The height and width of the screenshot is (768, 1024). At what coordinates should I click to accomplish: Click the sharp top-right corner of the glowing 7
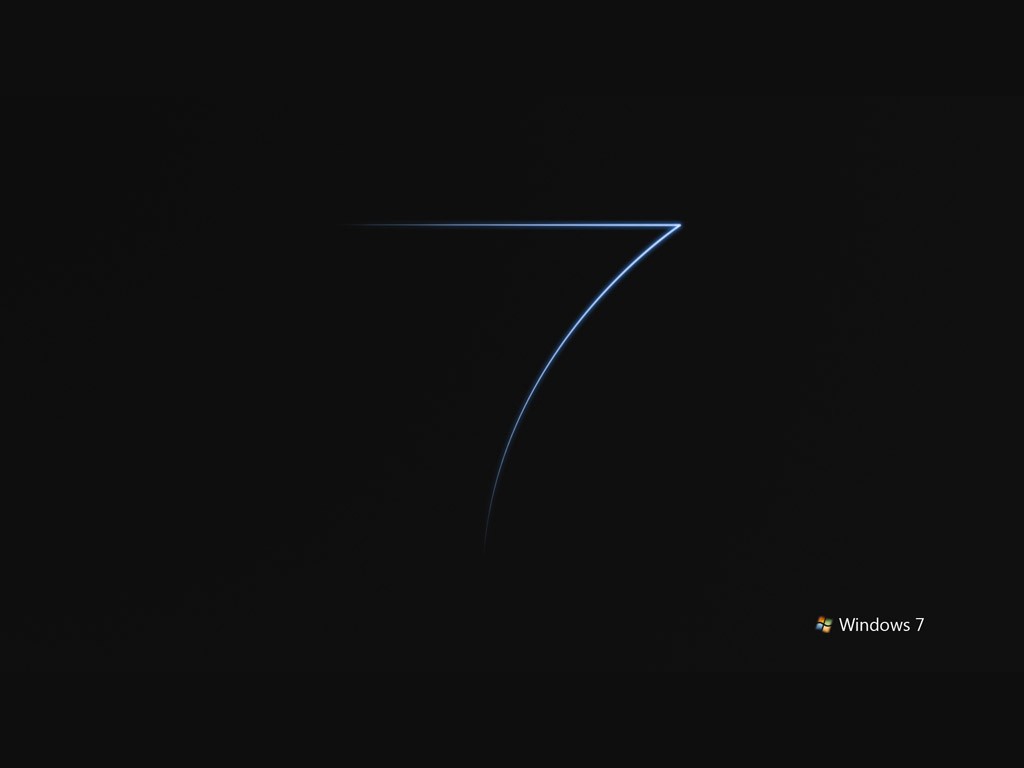click(680, 225)
